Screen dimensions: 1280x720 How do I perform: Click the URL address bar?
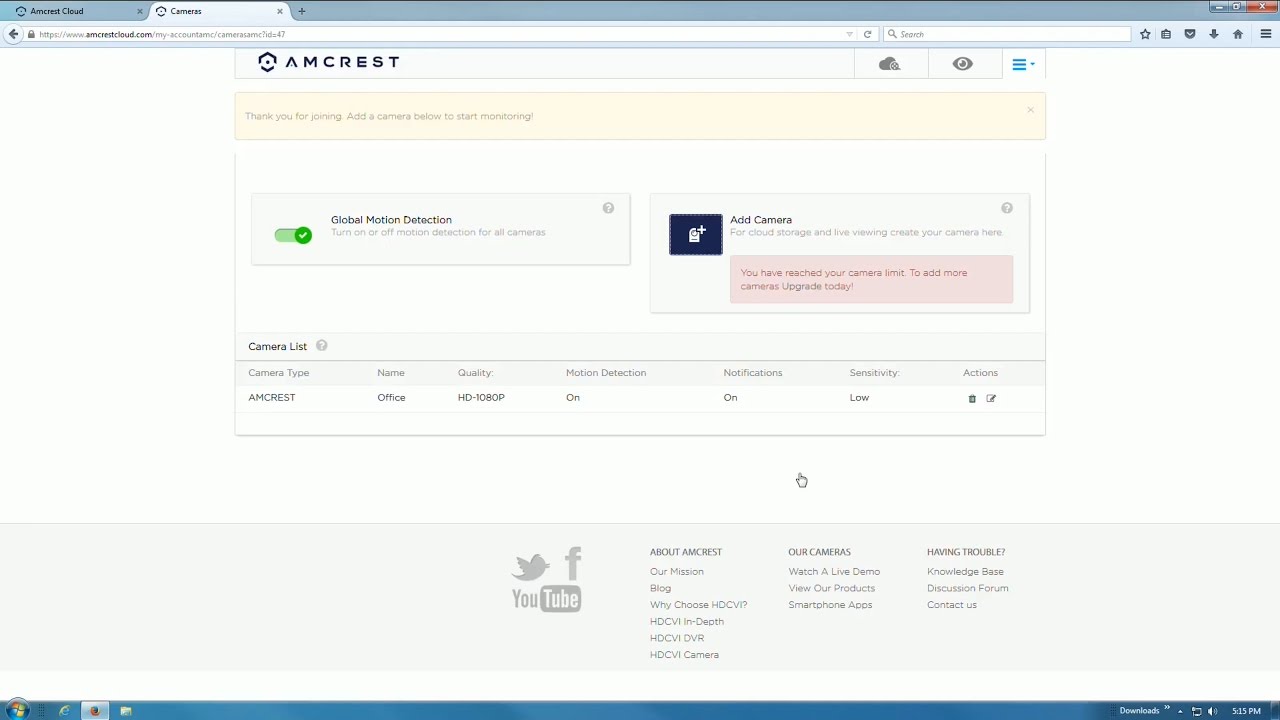tap(440, 34)
